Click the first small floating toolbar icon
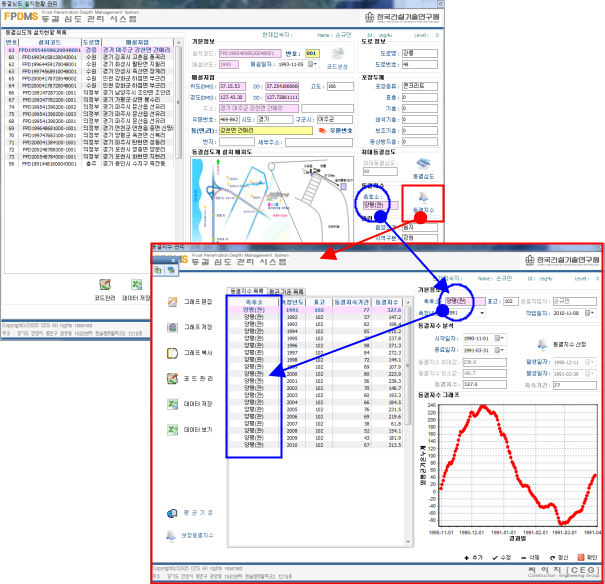 [x=158, y=270]
